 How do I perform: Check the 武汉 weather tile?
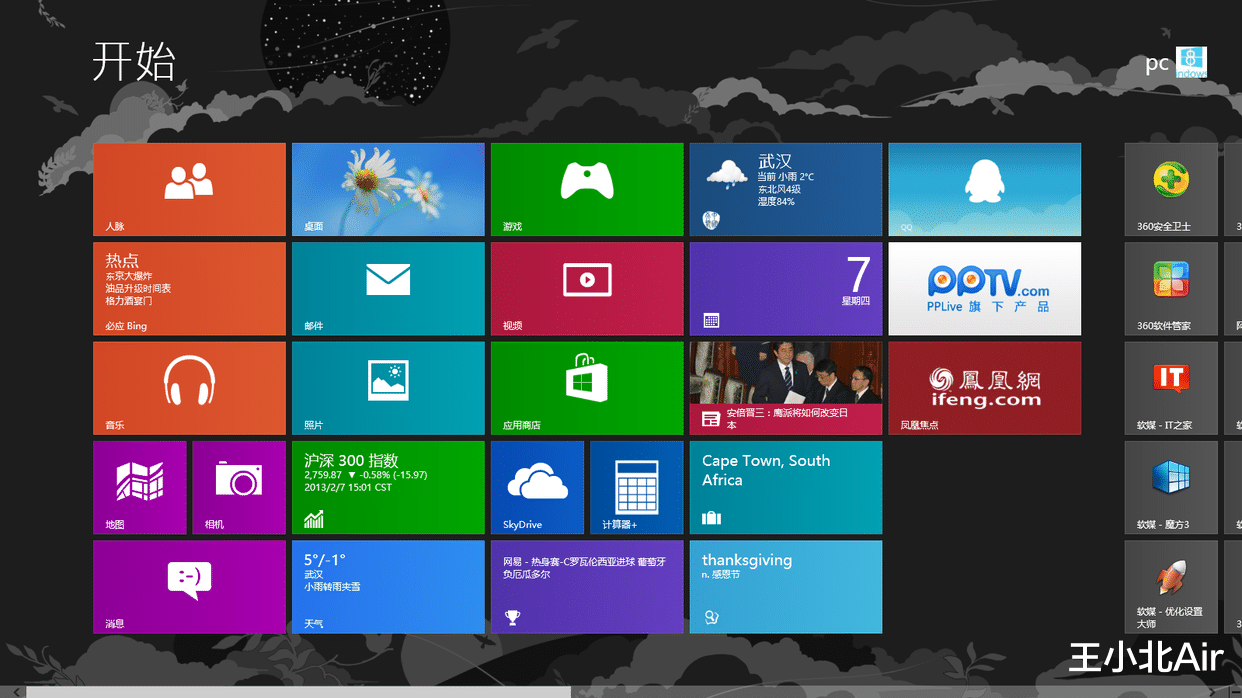pyautogui.click(x=785, y=189)
